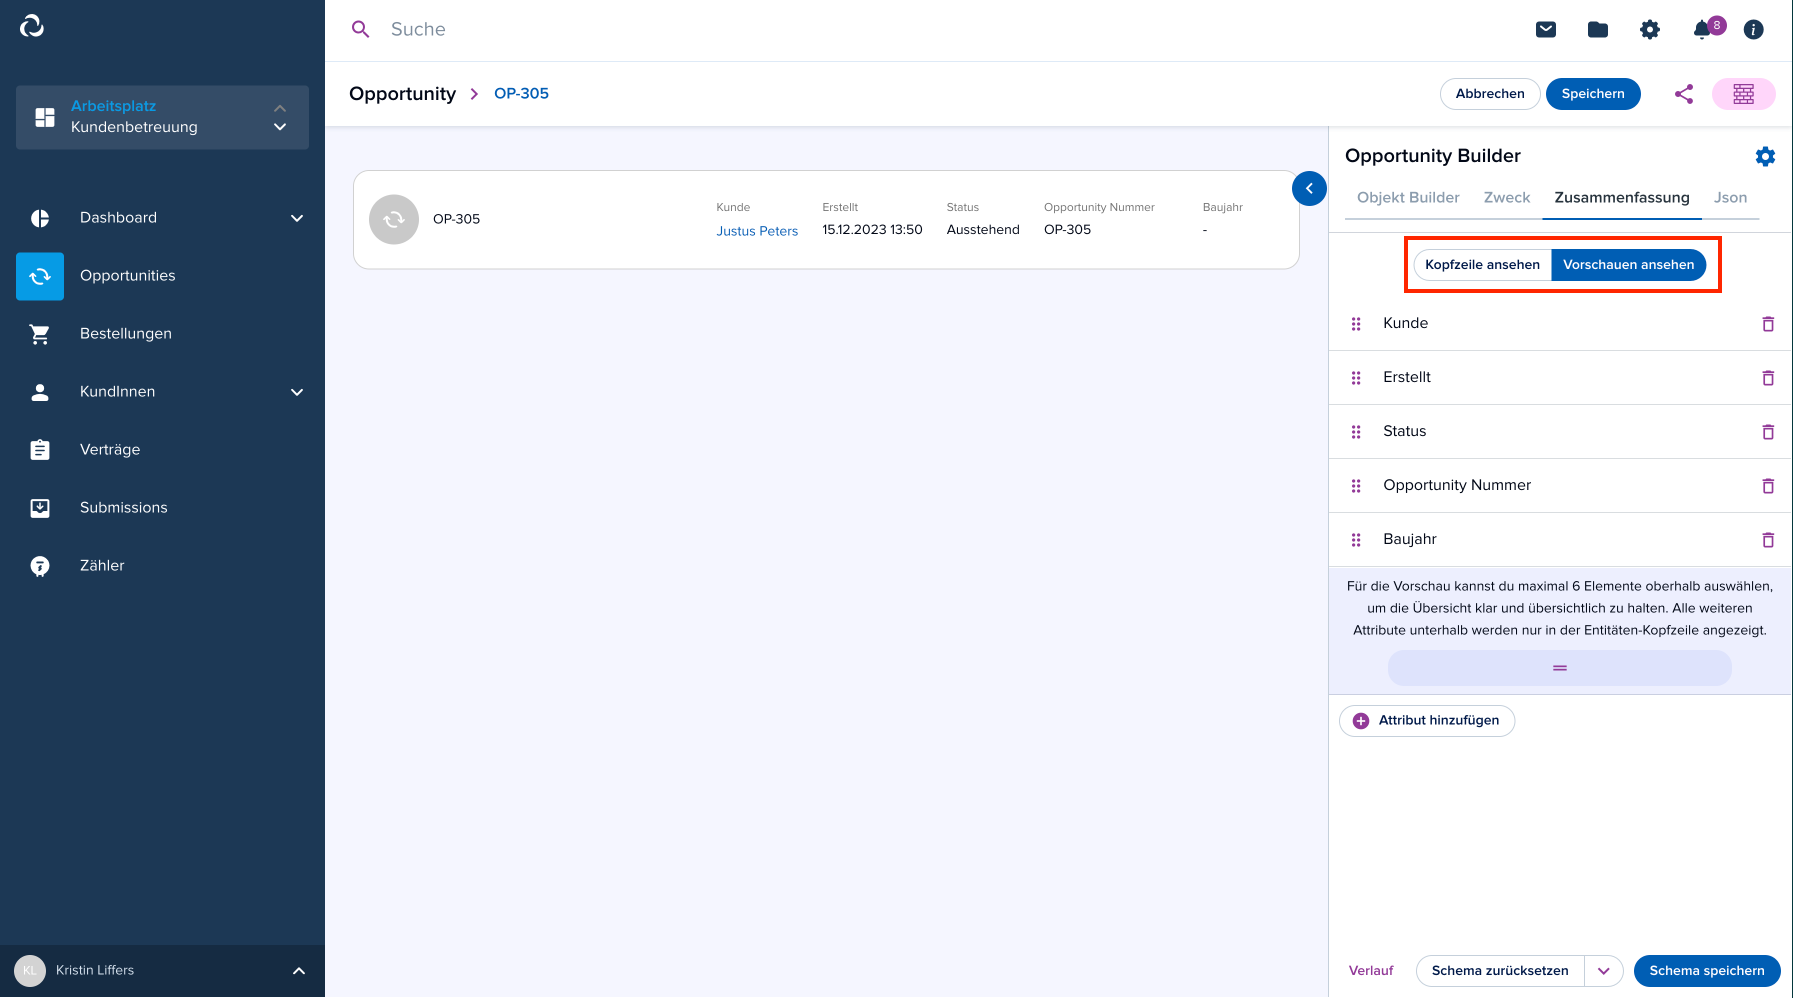Collapse the builder panel with arrow button
1793x998 pixels.
pos(1309,189)
